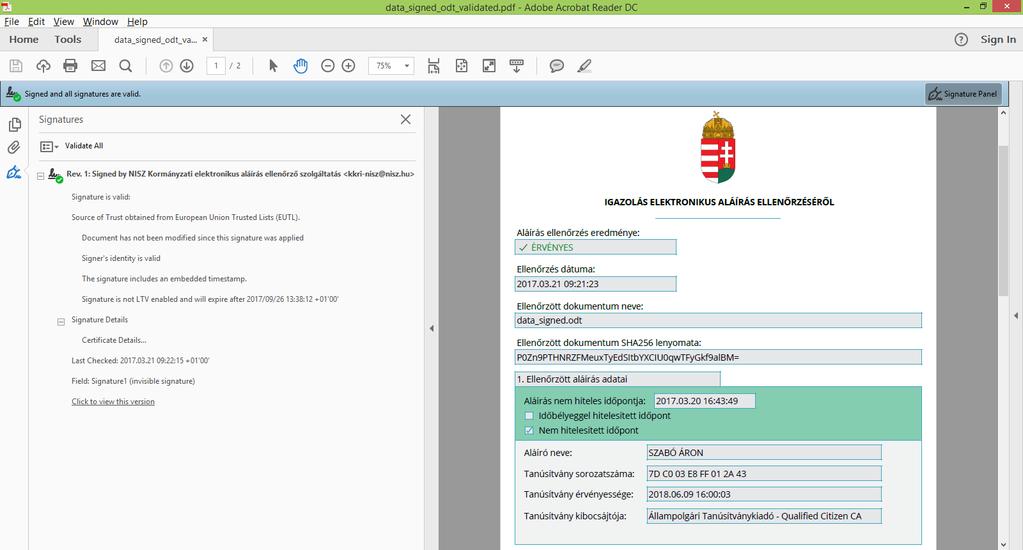This screenshot has height=550, width=1023.
Task: Add a comment with the bubble icon
Action: [x=557, y=66]
